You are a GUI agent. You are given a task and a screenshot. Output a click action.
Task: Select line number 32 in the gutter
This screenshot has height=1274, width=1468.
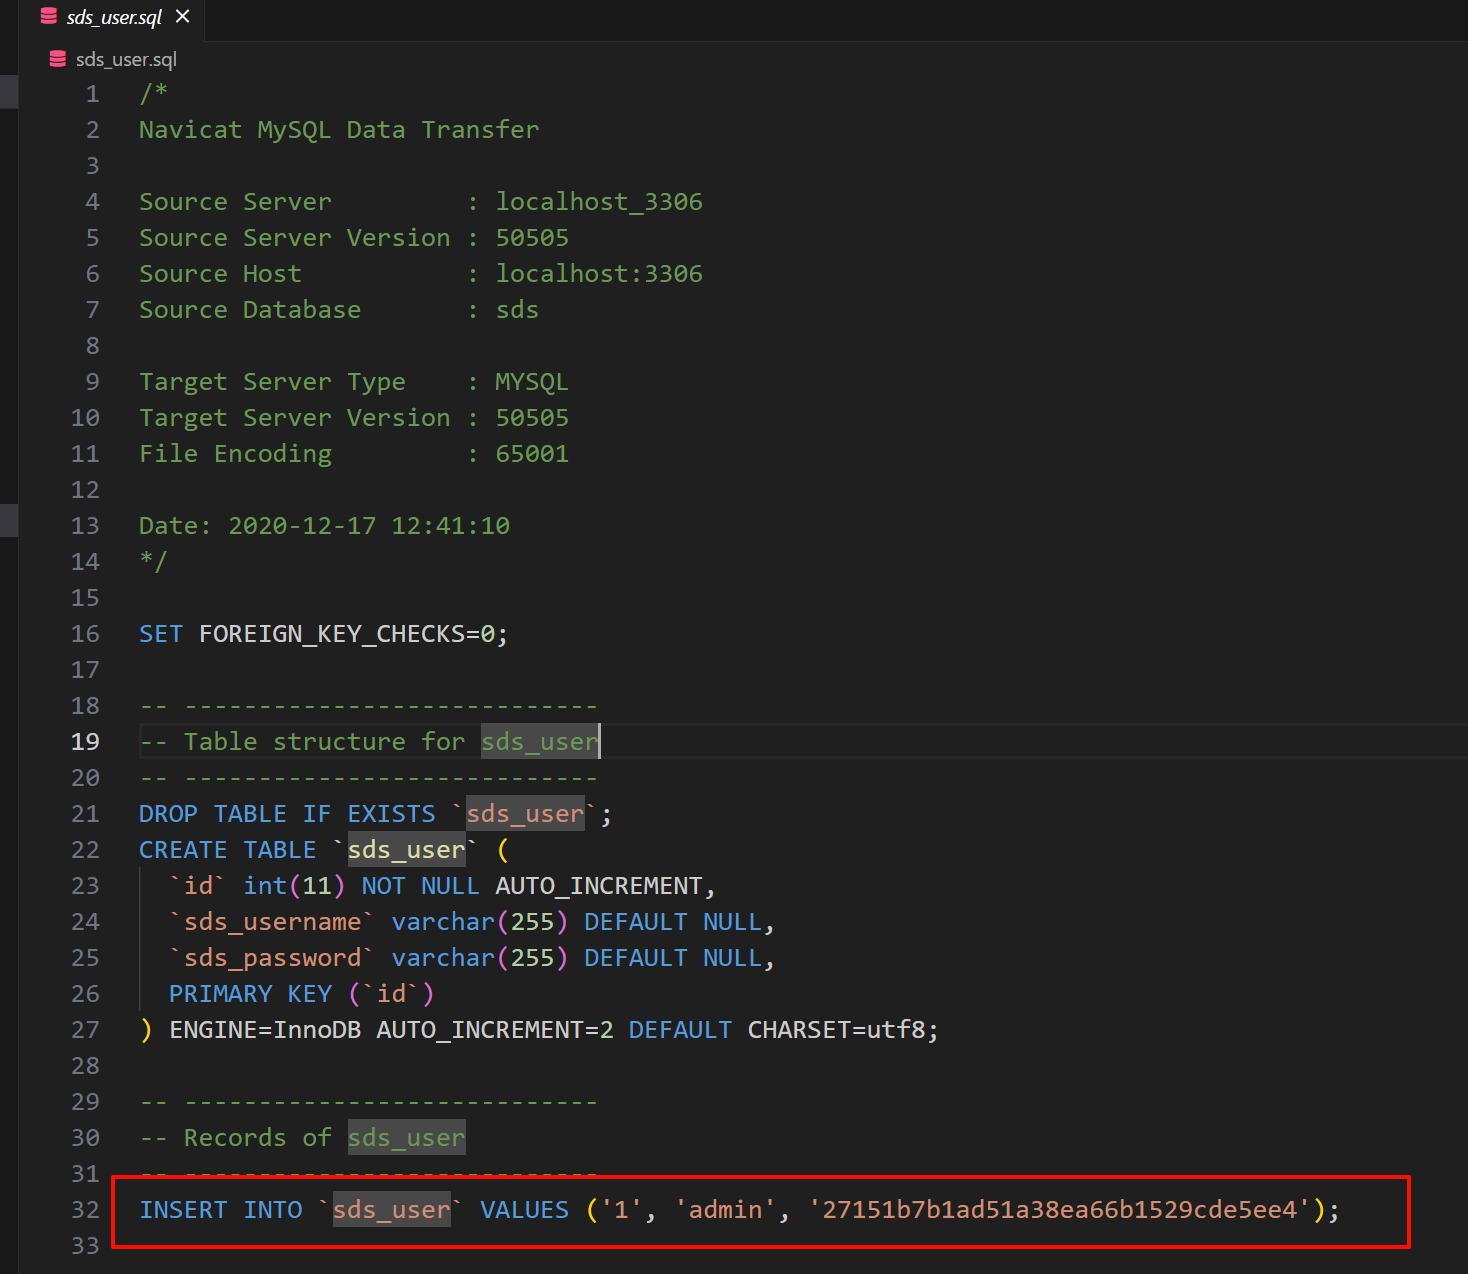point(85,1210)
